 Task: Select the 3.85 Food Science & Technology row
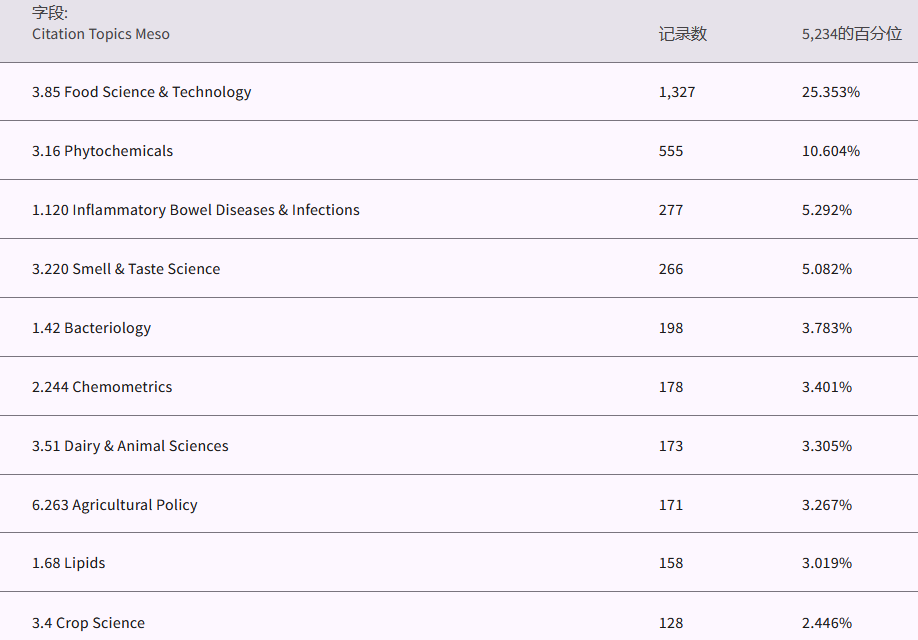pyautogui.click(x=141, y=92)
